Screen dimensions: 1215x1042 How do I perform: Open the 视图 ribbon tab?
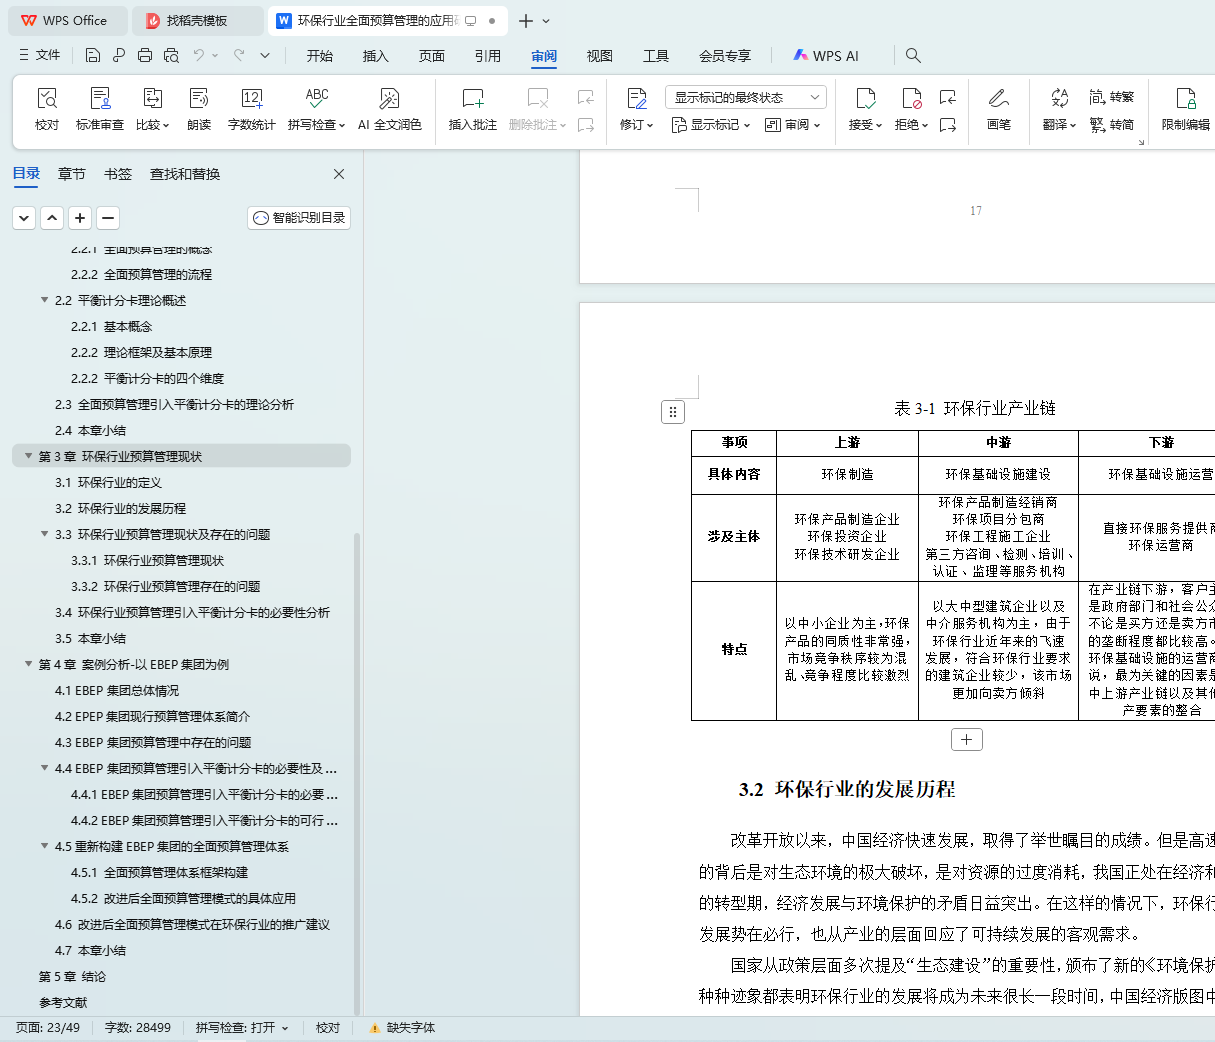599,56
